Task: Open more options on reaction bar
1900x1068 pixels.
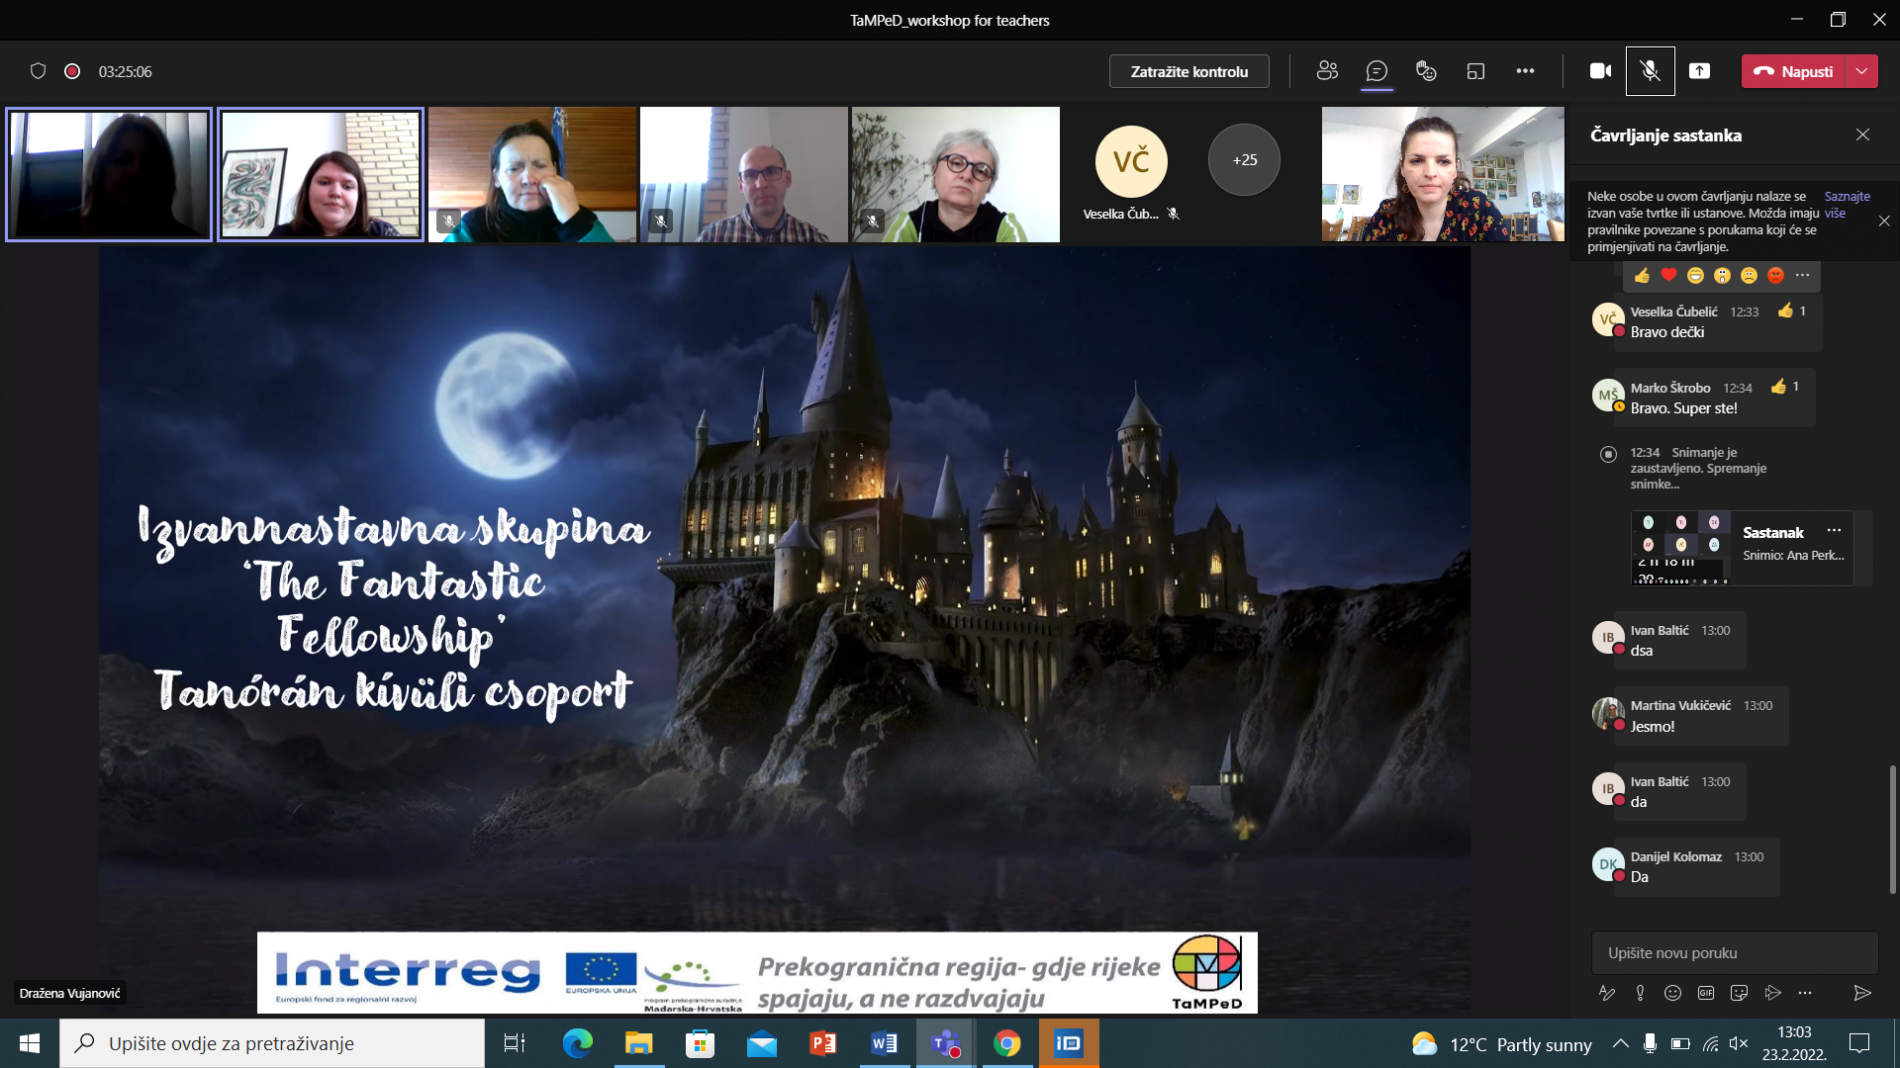Action: pos(1803,275)
